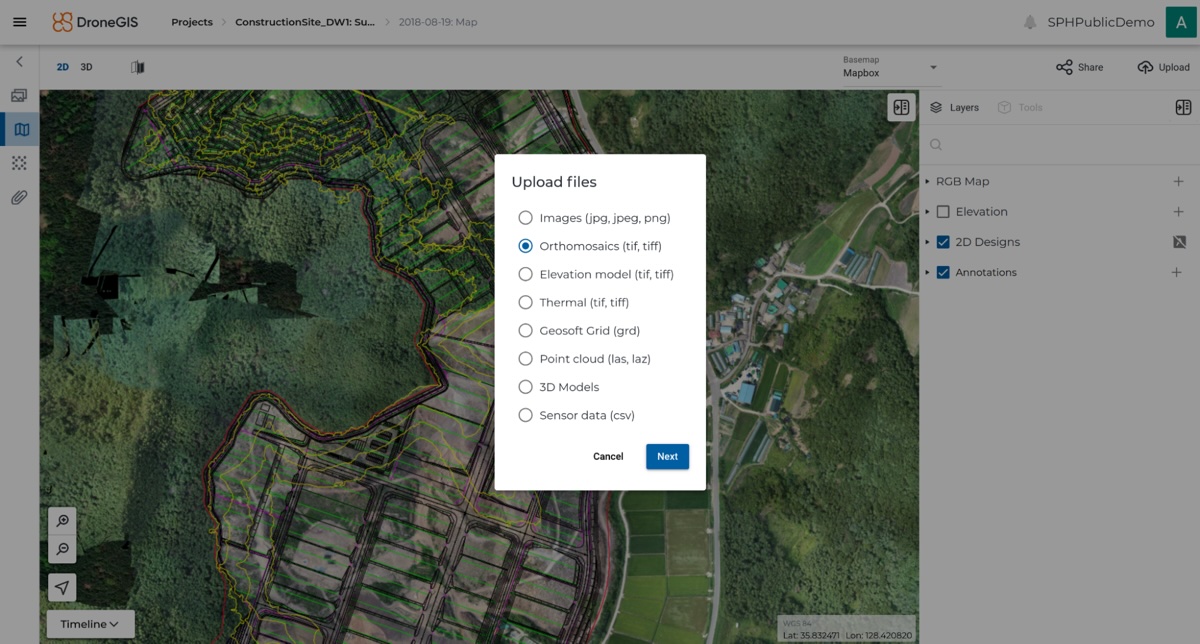
Task: Select the Map view sidebar icon
Action: pyautogui.click(x=22, y=129)
